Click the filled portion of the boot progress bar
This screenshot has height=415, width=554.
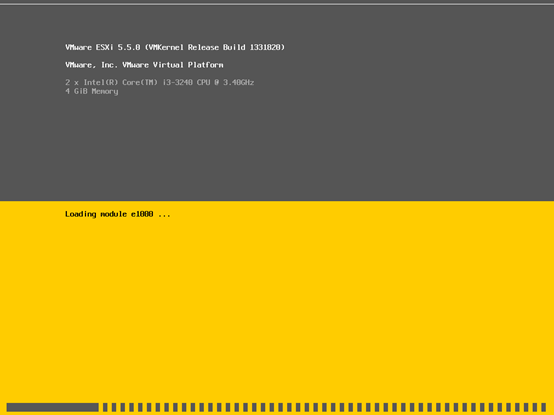pos(52,407)
